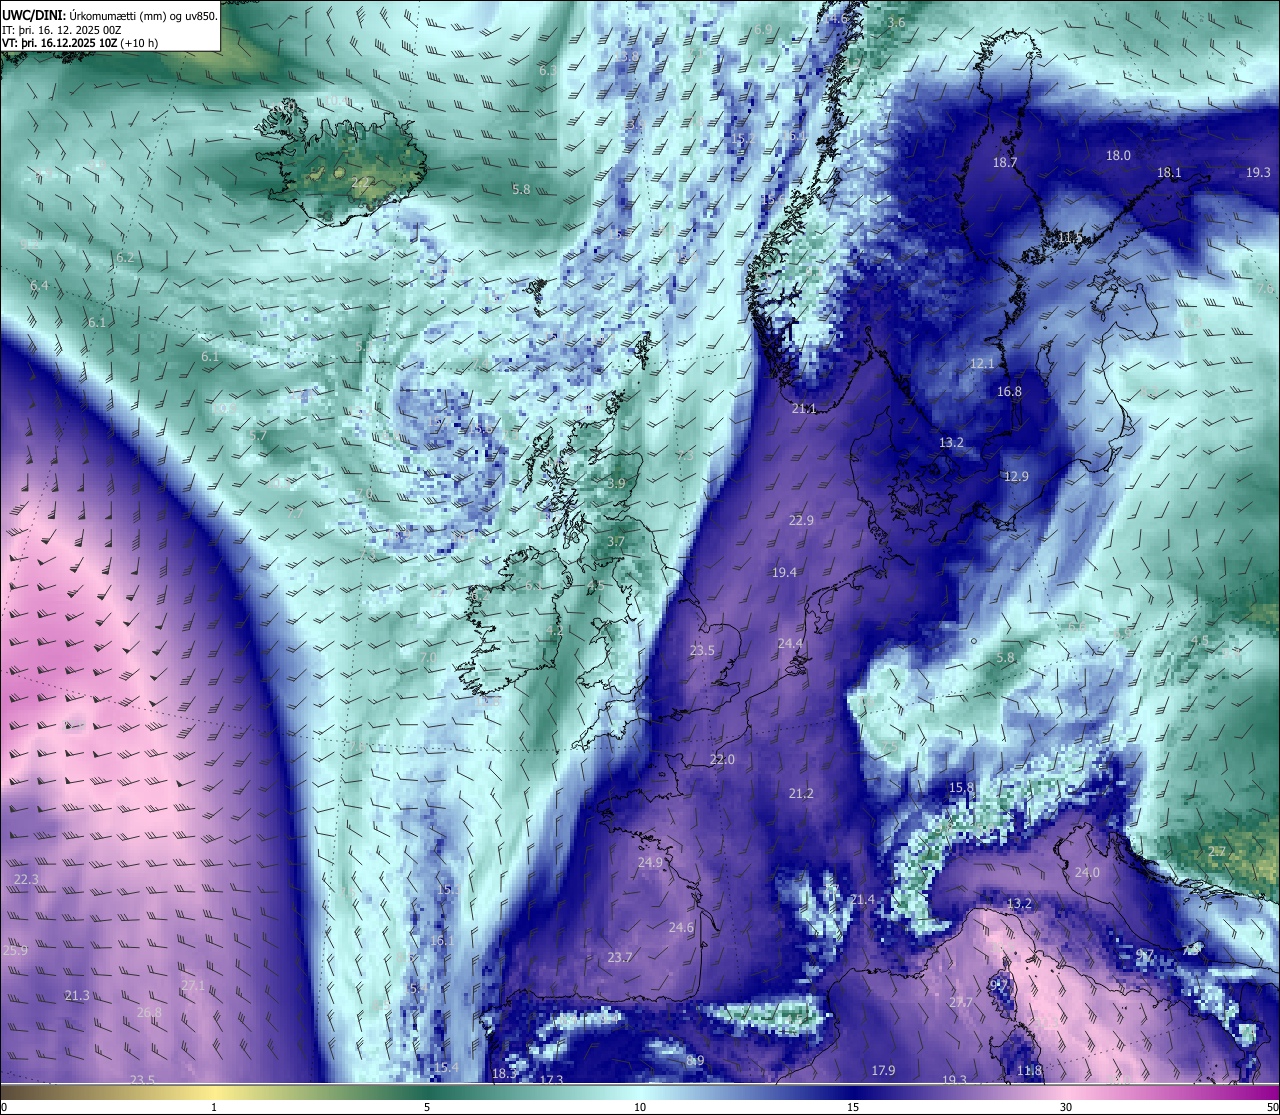Click the colorbar tick label 5
This screenshot has height=1115, width=1280.
pyautogui.click(x=427, y=1107)
